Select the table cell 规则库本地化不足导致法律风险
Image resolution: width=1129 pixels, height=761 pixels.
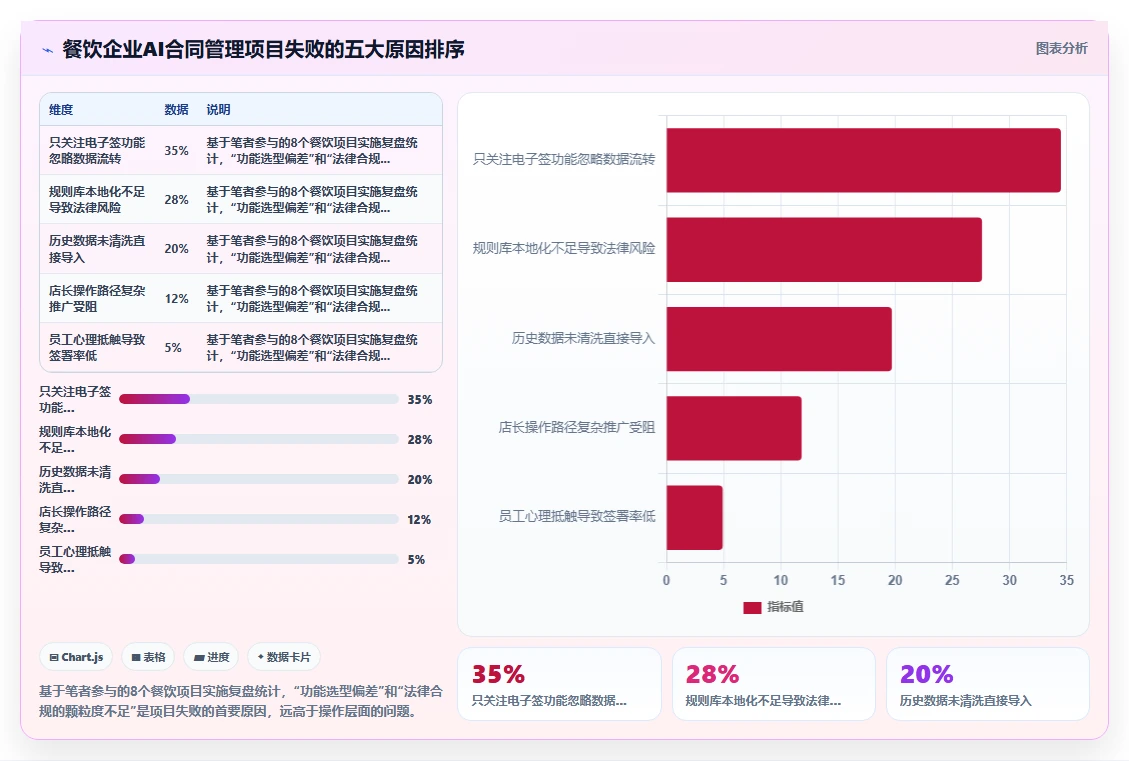coord(97,199)
